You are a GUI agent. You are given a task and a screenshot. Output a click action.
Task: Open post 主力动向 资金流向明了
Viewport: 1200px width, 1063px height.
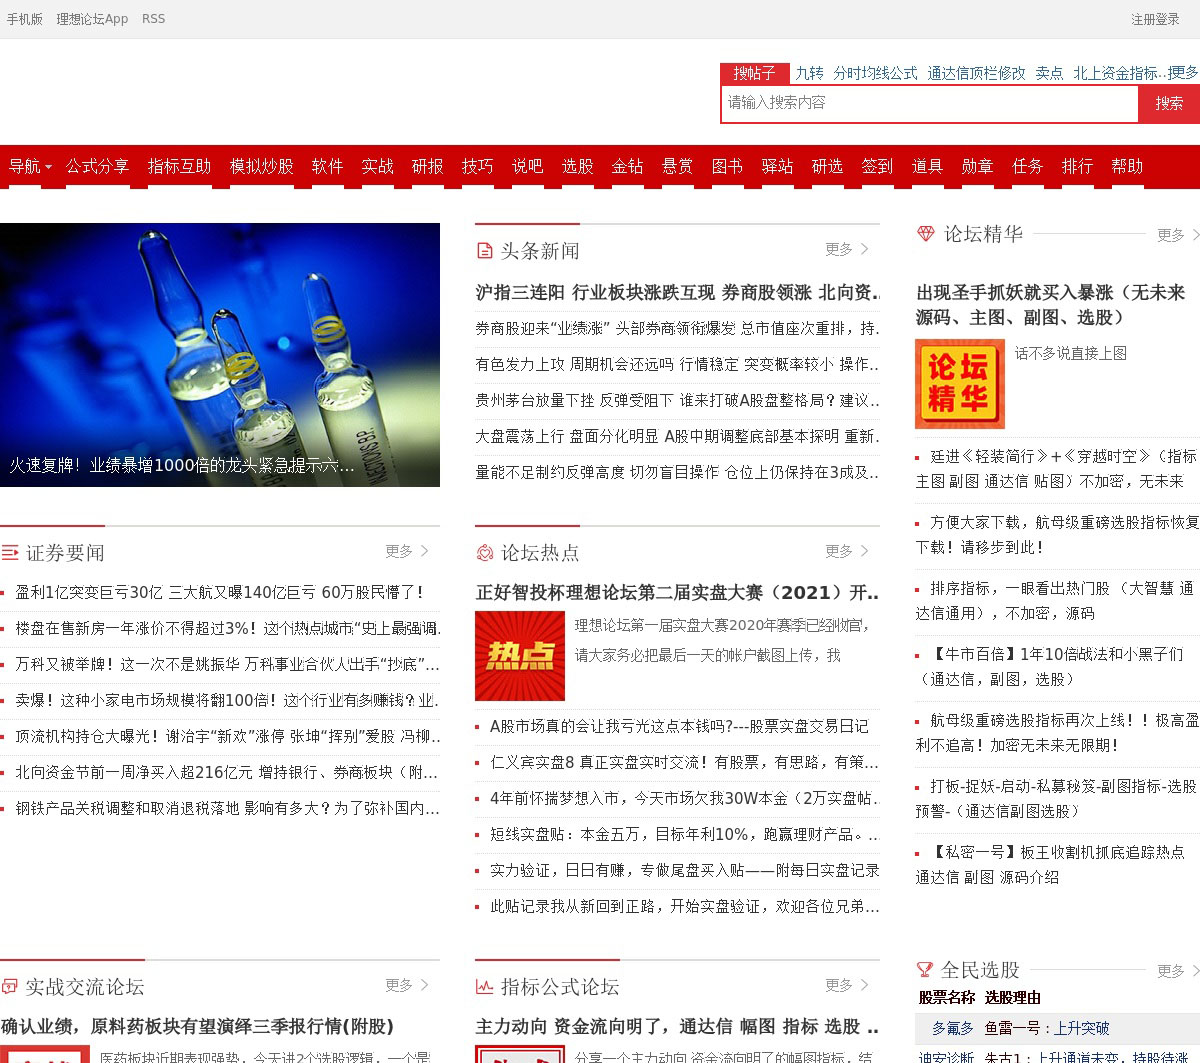(677, 1026)
